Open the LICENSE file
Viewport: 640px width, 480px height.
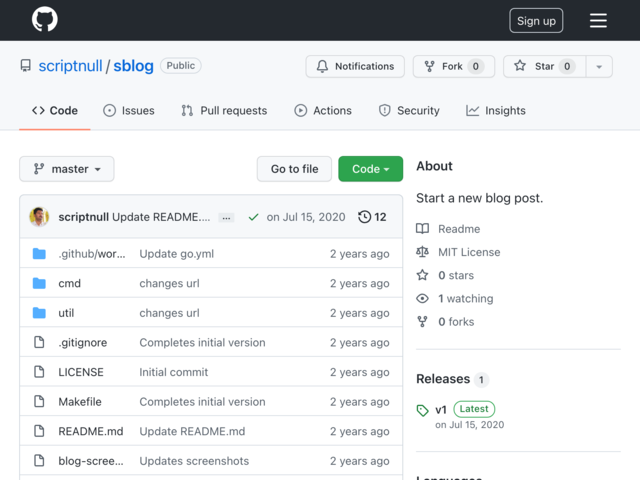pos(81,372)
